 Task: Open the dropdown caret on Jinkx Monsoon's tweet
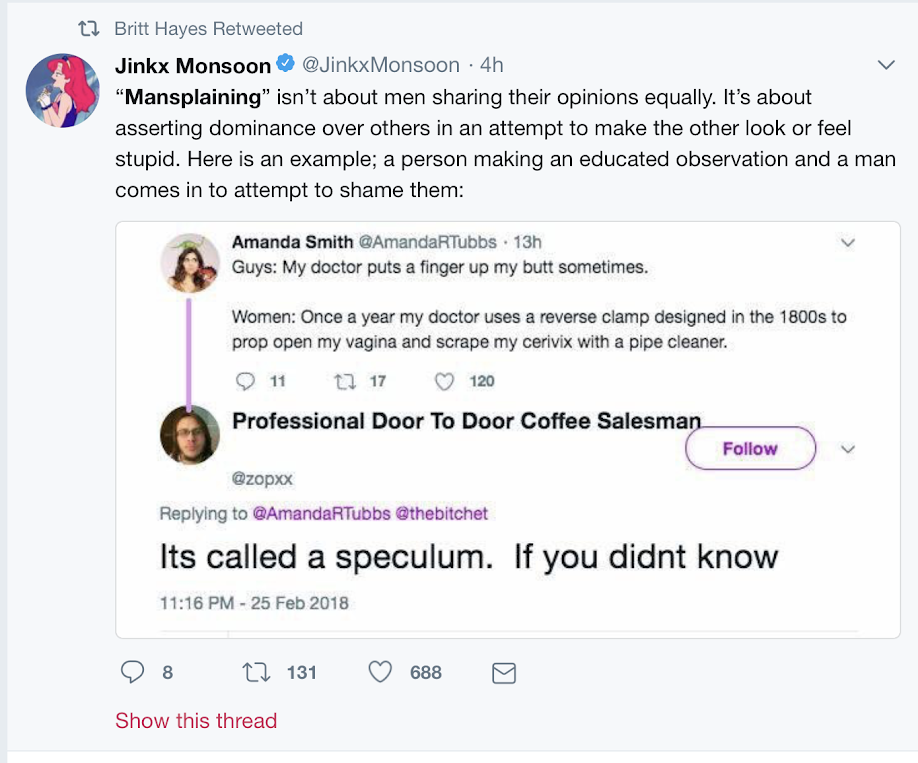tap(886, 64)
